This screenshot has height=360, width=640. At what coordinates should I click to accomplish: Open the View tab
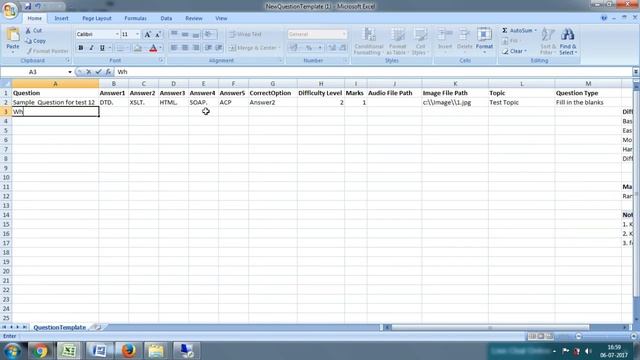pos(221,18)
